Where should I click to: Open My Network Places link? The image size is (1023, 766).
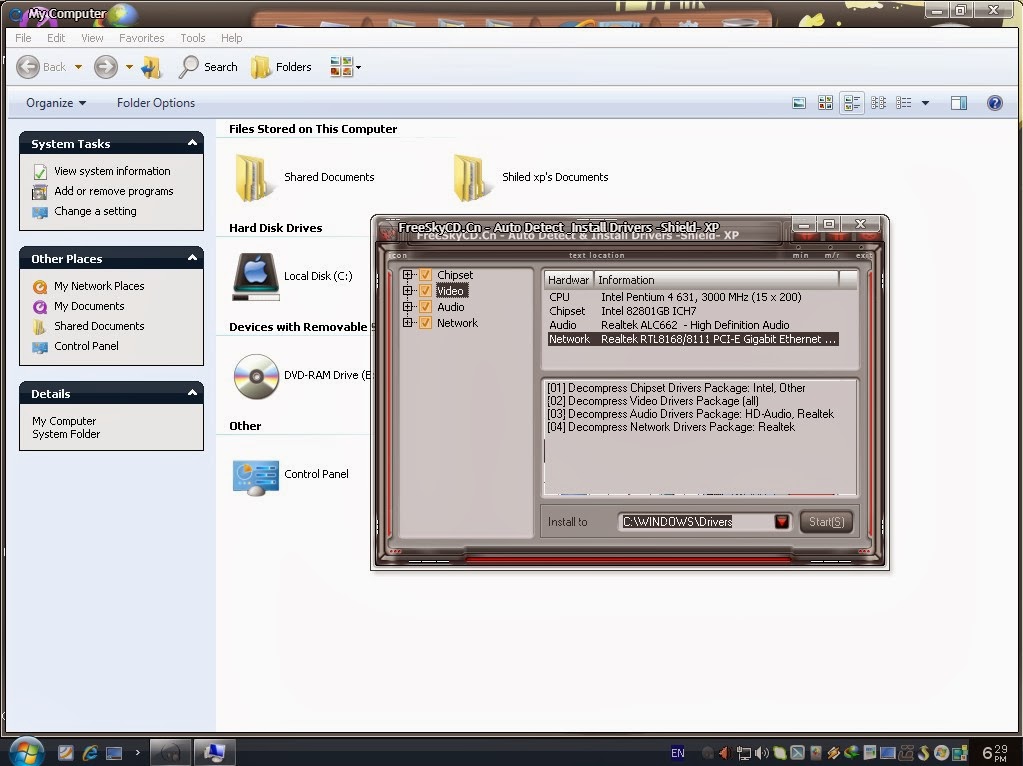point(99,286)
